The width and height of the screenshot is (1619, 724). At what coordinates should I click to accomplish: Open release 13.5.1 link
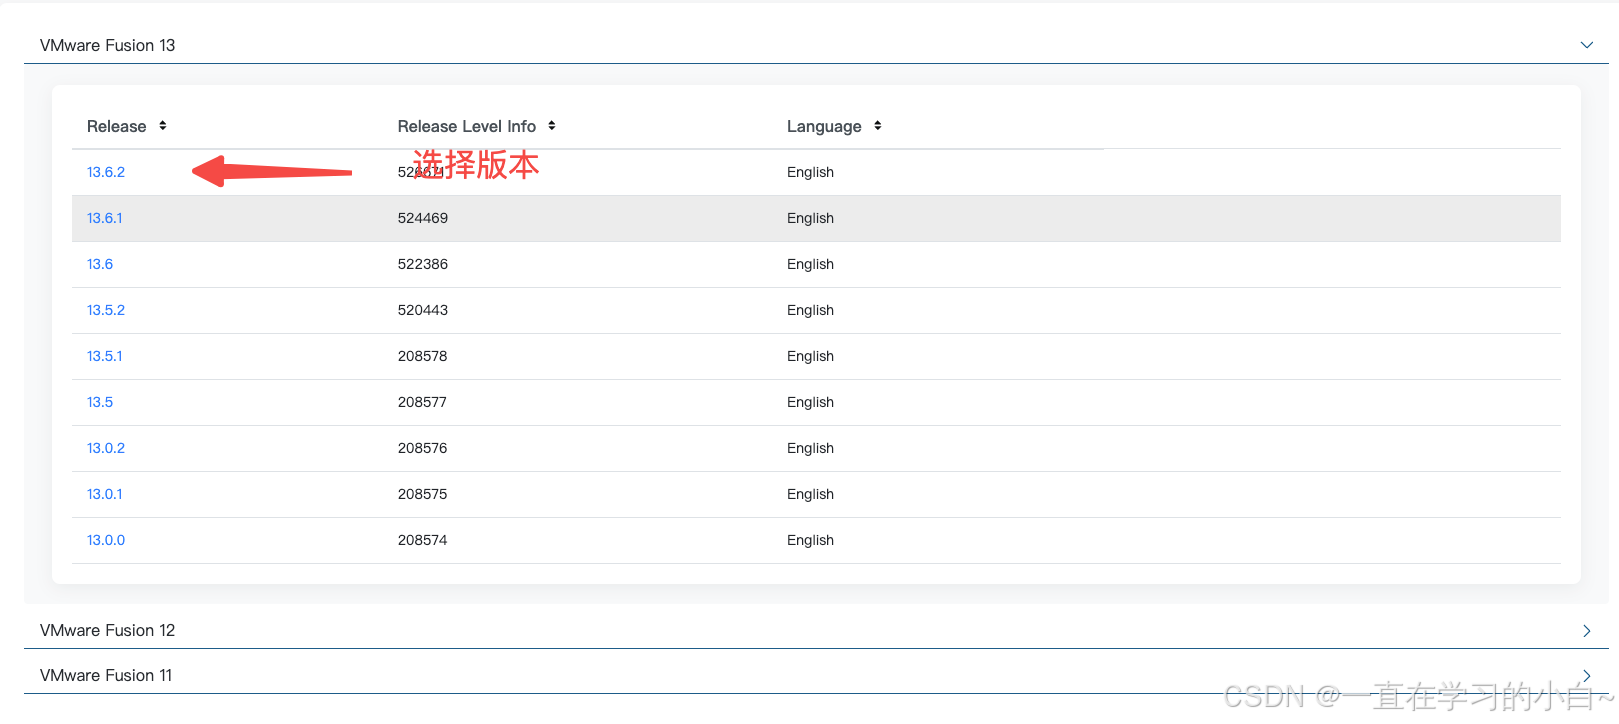105,356
